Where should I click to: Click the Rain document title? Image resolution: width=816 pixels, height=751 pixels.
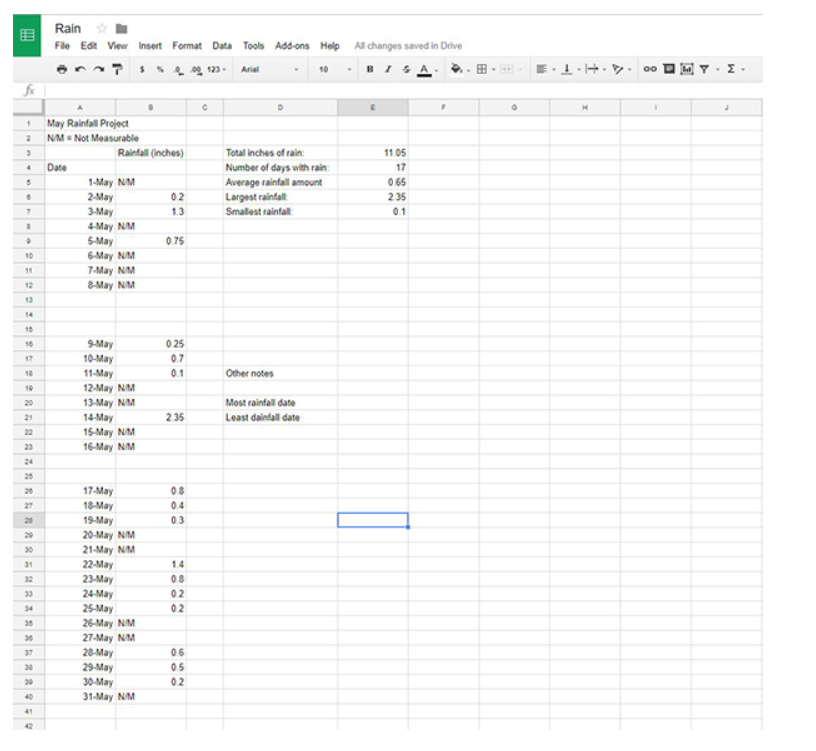tap(68, 28)
